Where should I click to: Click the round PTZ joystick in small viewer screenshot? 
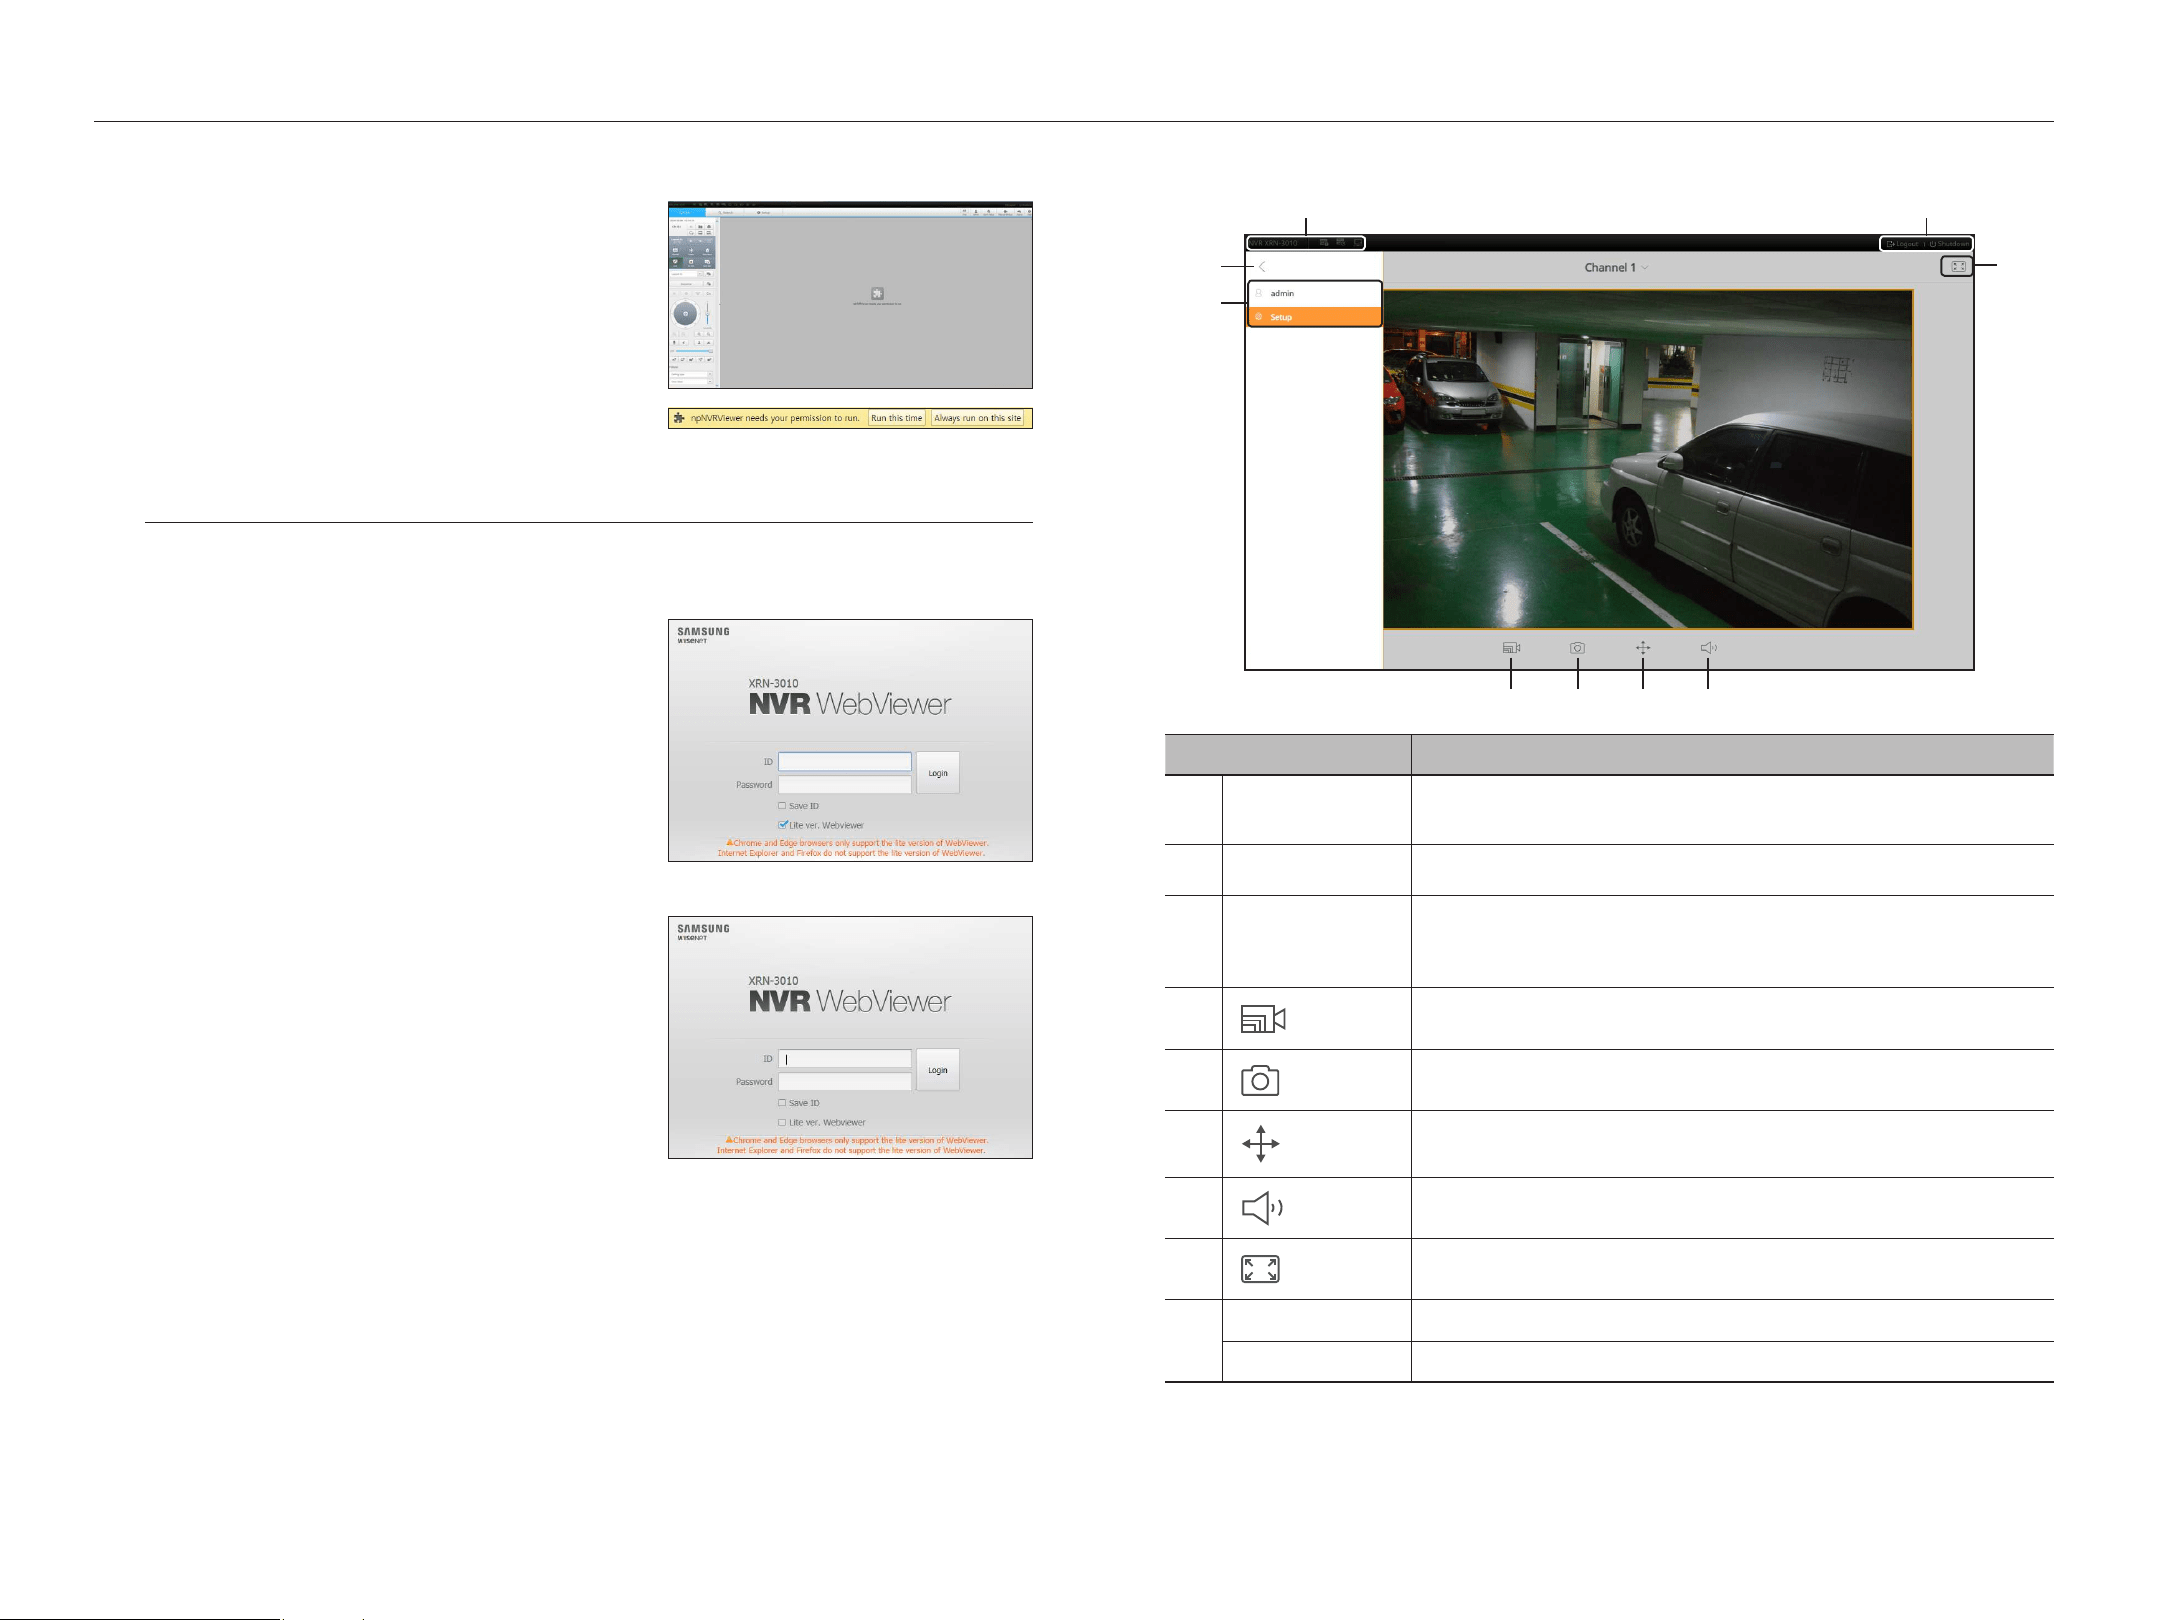[x=685, y=314]
